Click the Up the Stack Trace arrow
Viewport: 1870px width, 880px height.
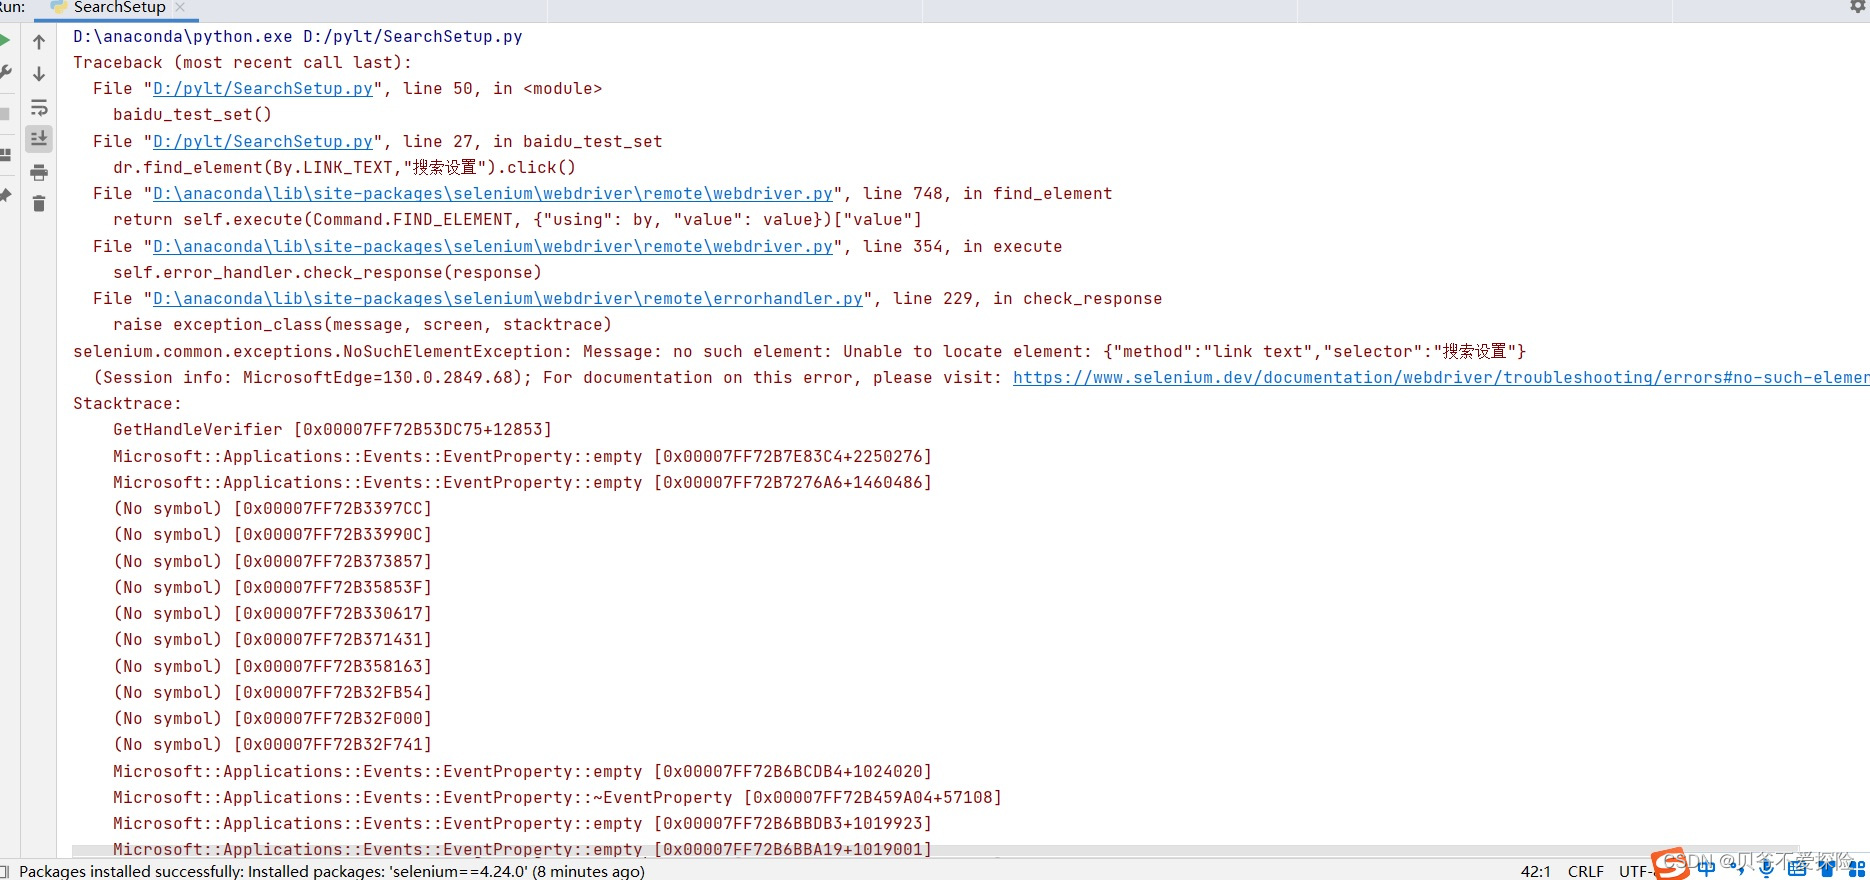pyautogui.click(x=39, y=42)
